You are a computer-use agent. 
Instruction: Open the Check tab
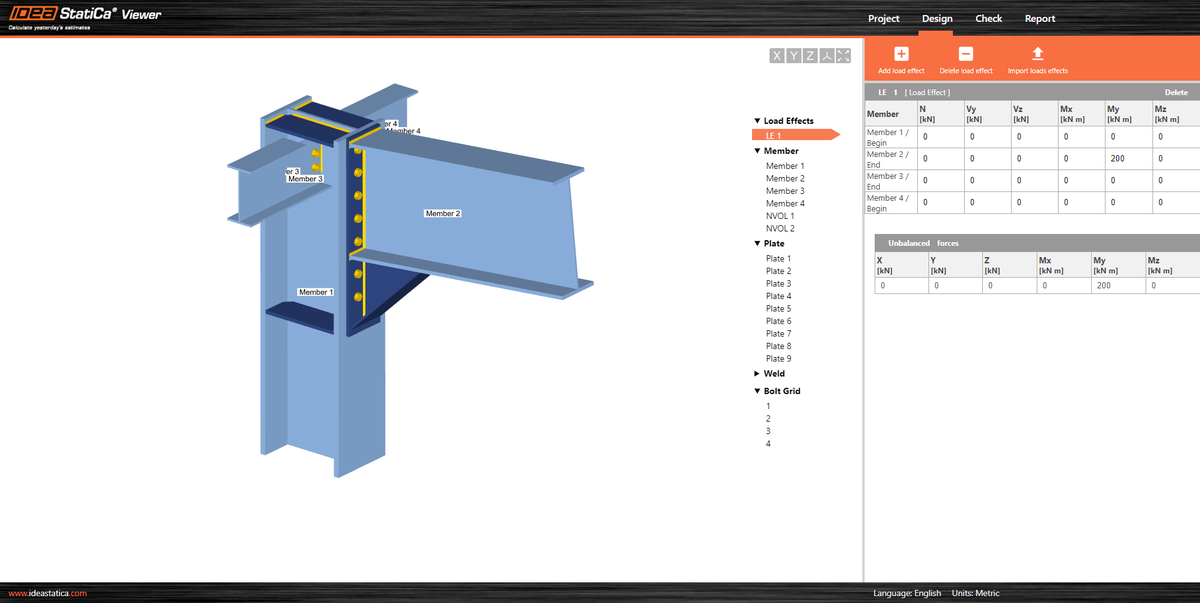(988, 18)
